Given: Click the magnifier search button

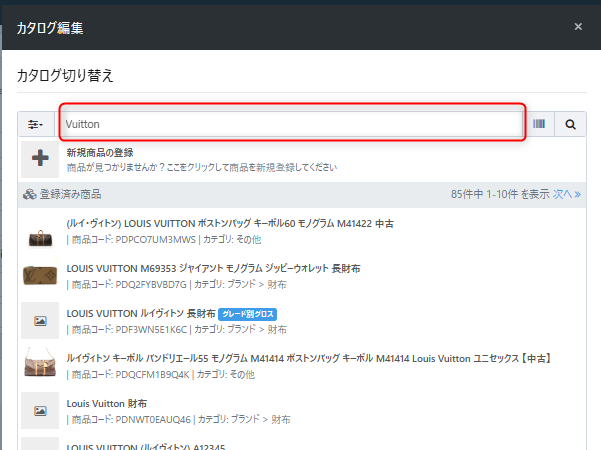Looking at the screenshot, I should (x=570, y=124).
